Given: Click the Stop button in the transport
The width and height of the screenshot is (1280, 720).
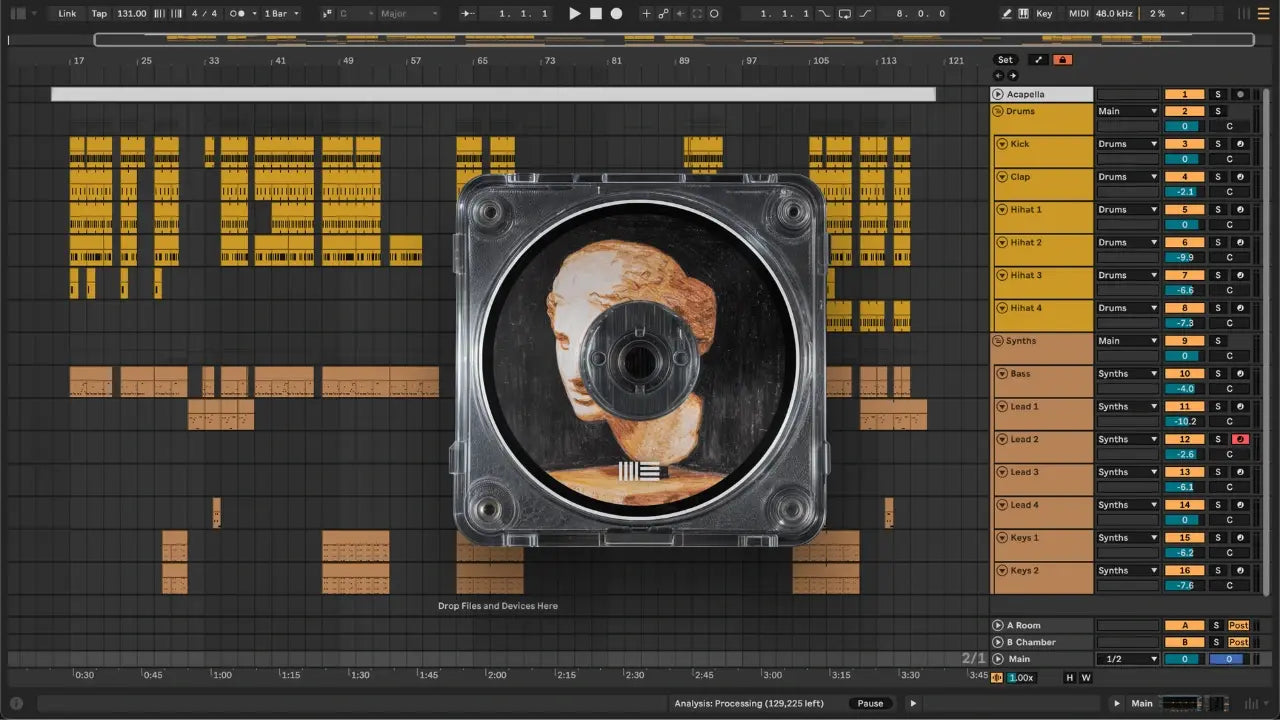Looking at the screenshot, I should 595,14.
